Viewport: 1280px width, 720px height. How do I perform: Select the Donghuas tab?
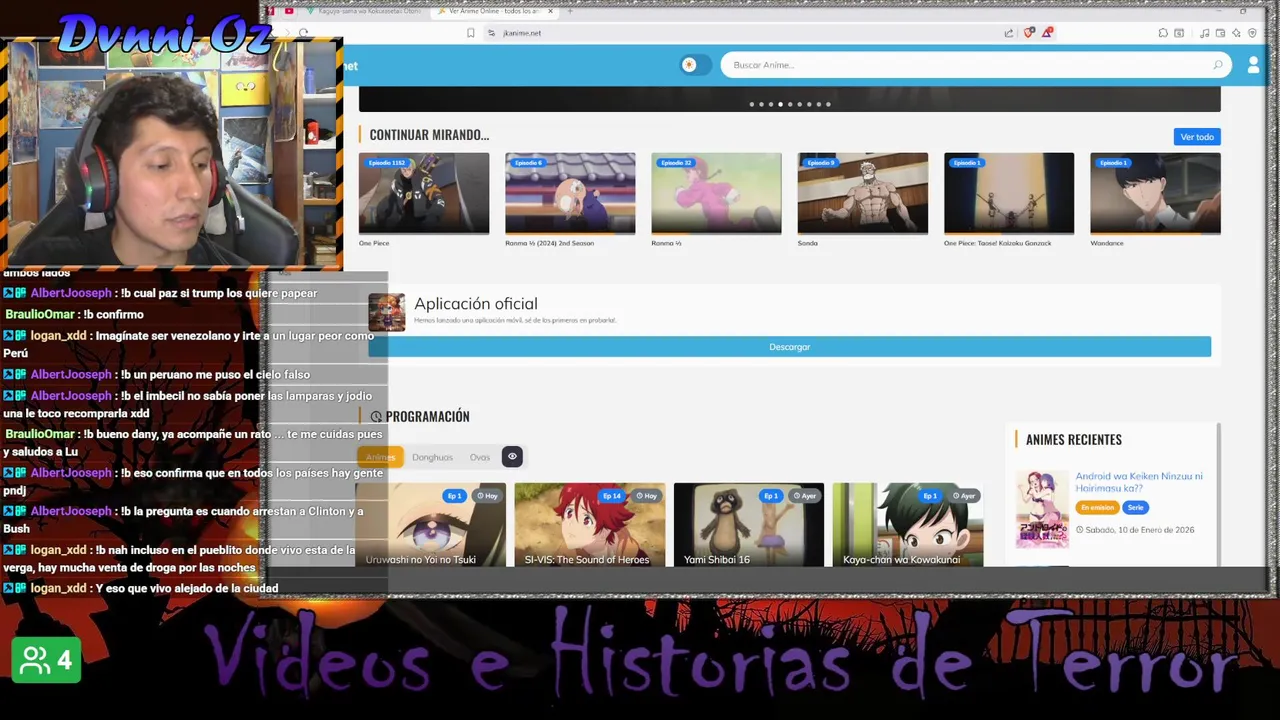[x=432, y=457]
